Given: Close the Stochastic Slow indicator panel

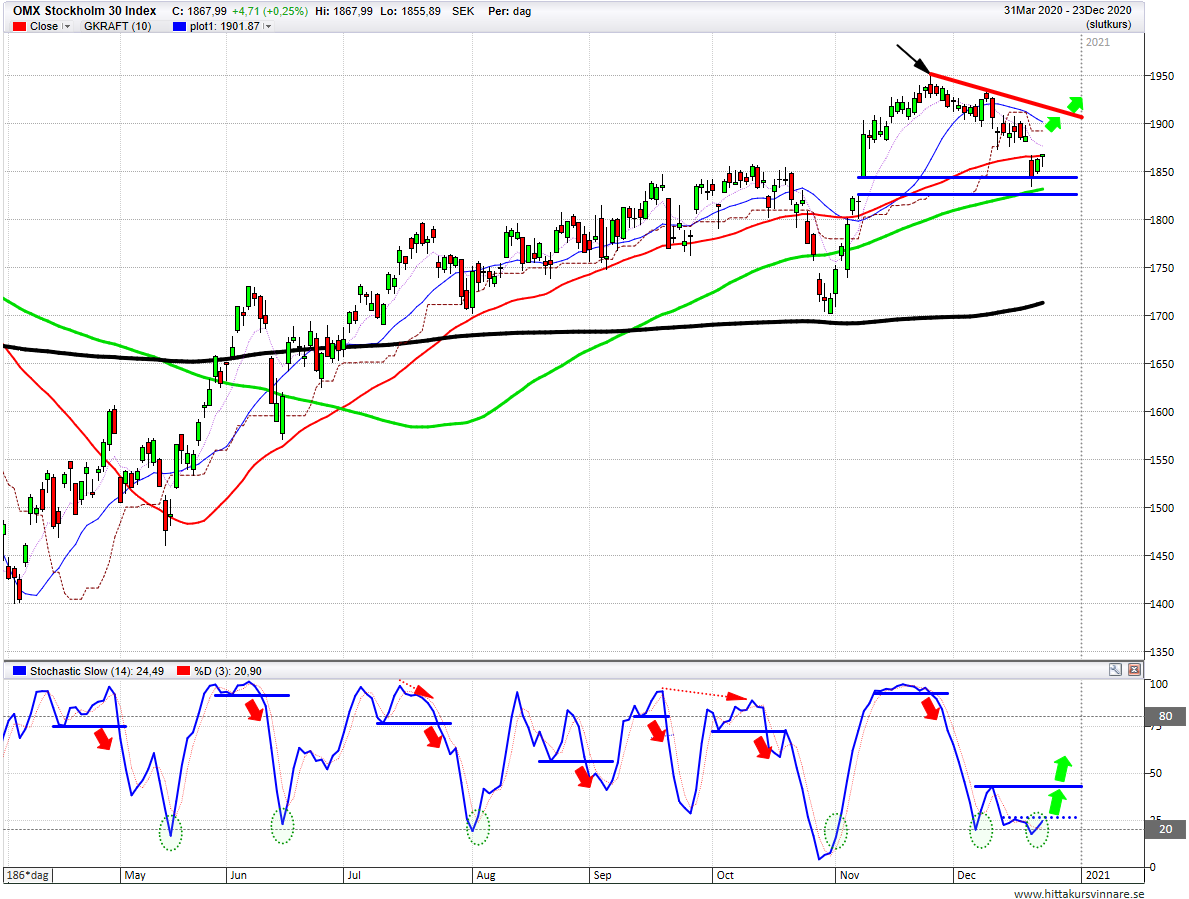Looking at the screenshot, I should 1134,669.
